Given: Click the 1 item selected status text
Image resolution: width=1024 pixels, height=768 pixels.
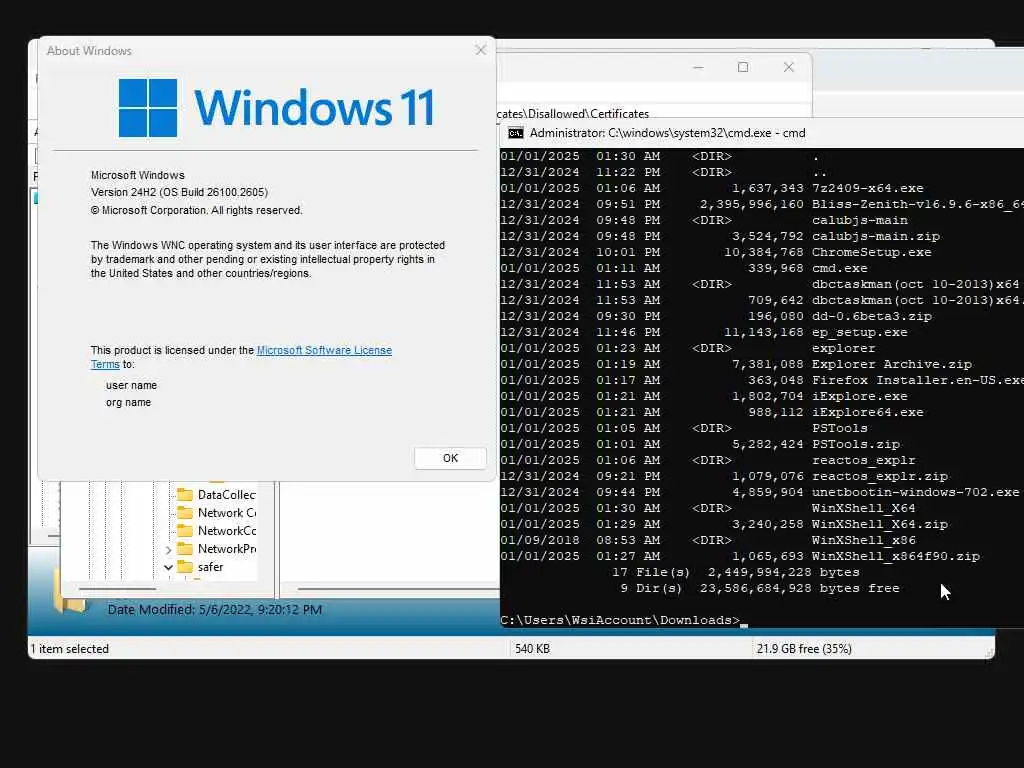Looking at the screenshot, I should point(70,648).
